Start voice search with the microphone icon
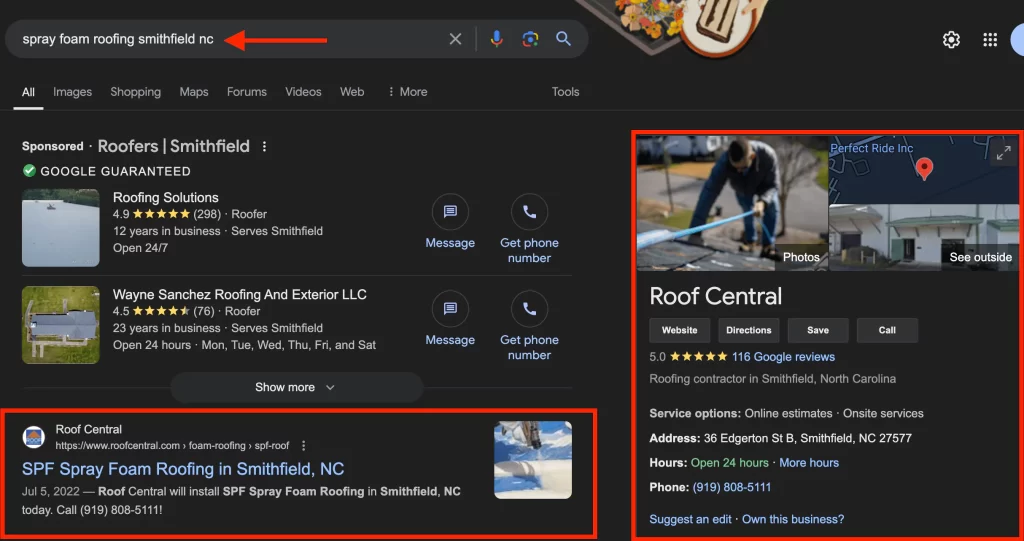1024x541 pixels. click(496, 39)
